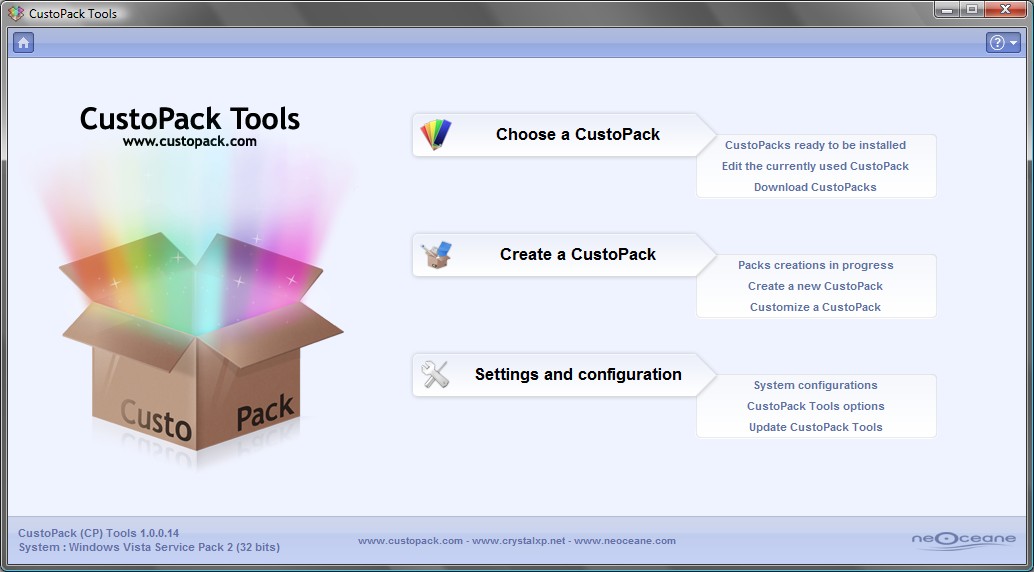Show Packs creations in progress
This screenshot has height=572, width=1034.
tap(815, 265)
